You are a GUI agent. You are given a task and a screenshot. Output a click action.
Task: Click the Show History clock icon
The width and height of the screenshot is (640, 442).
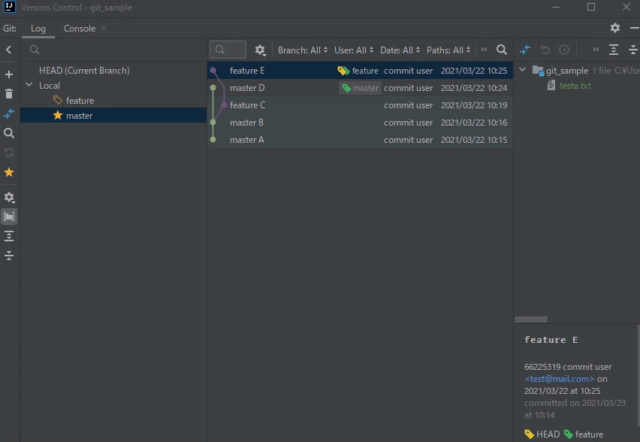point(564,50)
